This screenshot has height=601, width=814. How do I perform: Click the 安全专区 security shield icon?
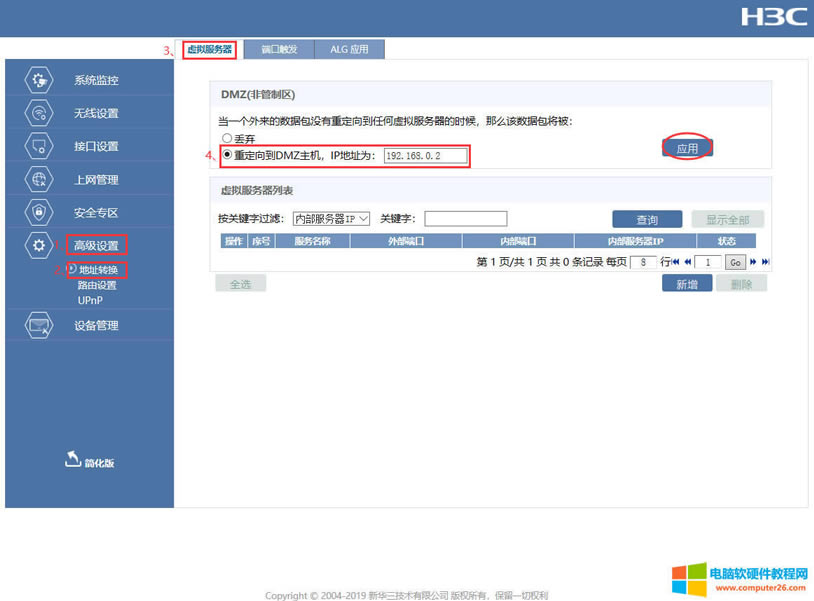click(x=38, y=211)
